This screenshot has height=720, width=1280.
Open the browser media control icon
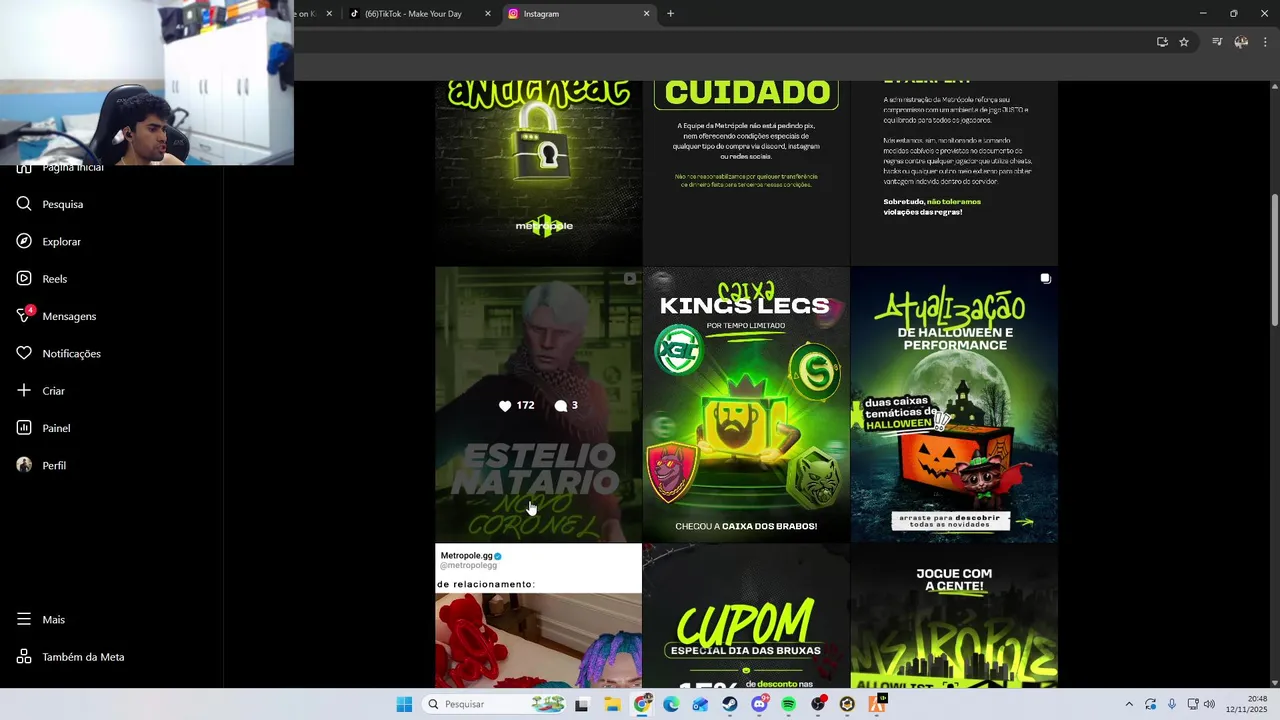point(1217,42)
